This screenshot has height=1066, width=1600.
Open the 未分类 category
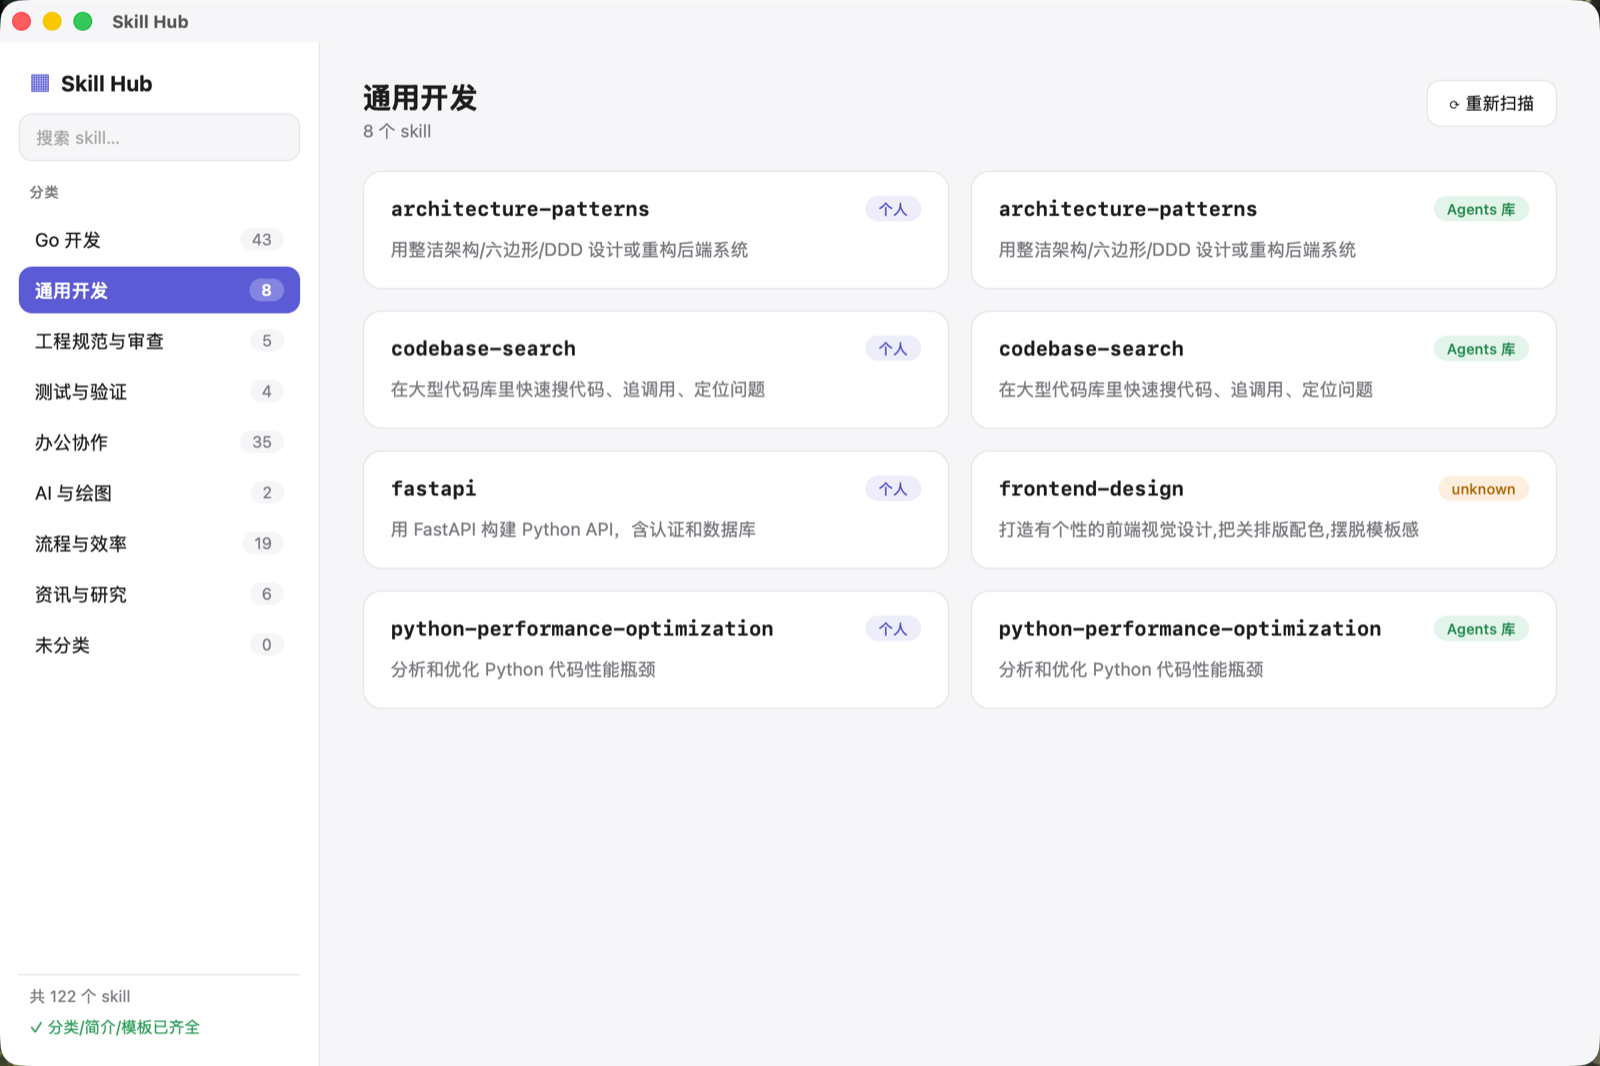(159, 645)
